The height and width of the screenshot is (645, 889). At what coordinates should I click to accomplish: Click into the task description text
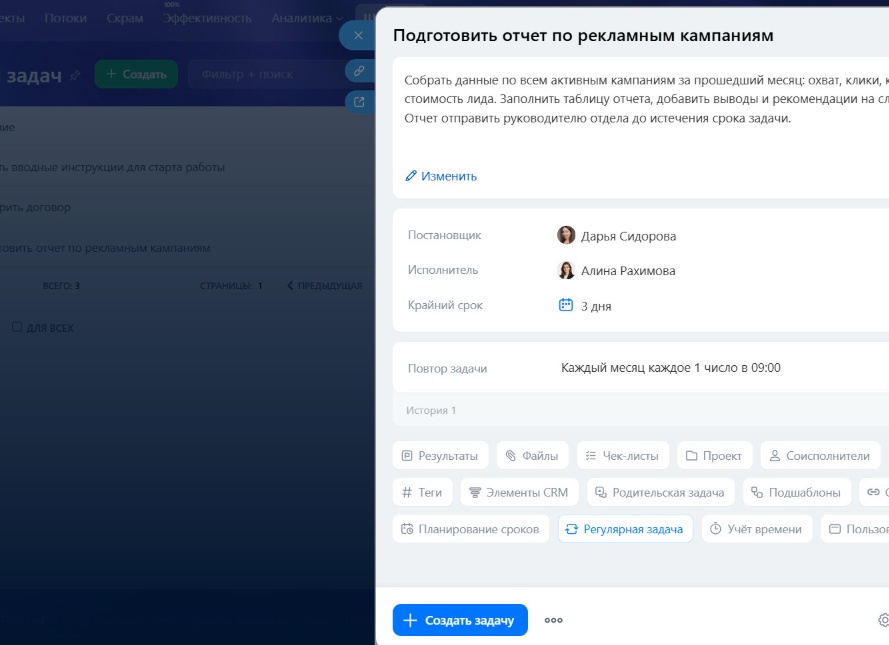[x=646, y=99]
